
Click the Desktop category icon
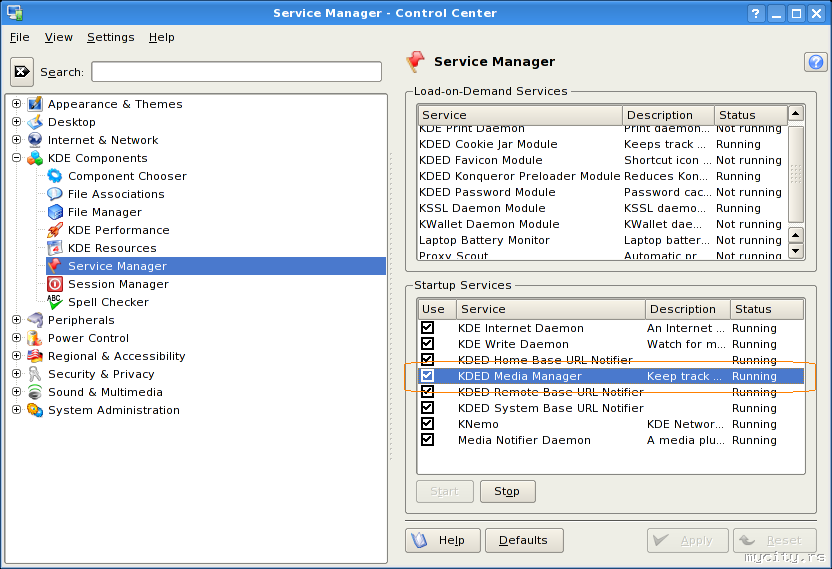click(x=35, y=122)
